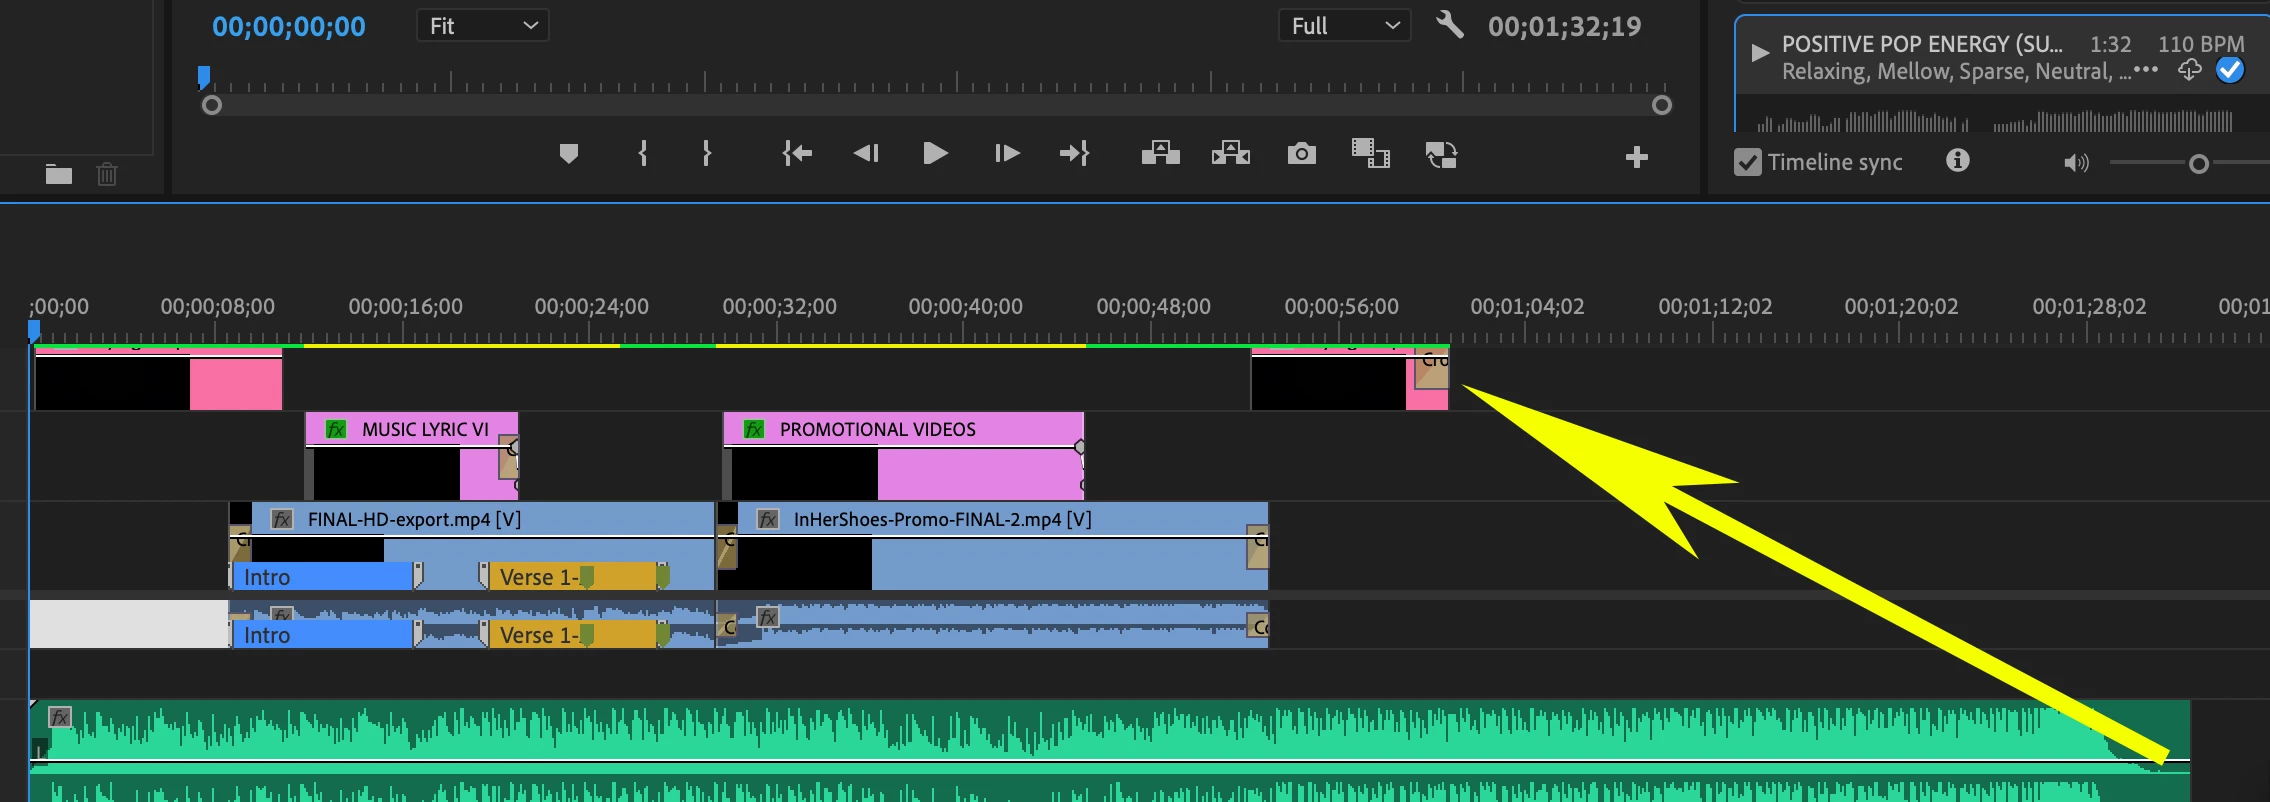Open the Comparison View button

1371,153
